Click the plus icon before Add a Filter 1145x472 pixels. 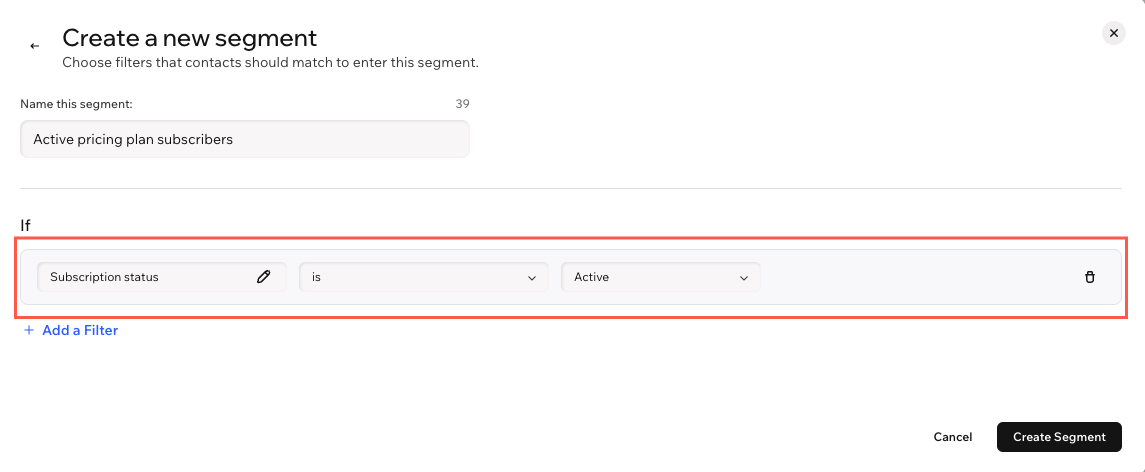click(x=29, y=330)
